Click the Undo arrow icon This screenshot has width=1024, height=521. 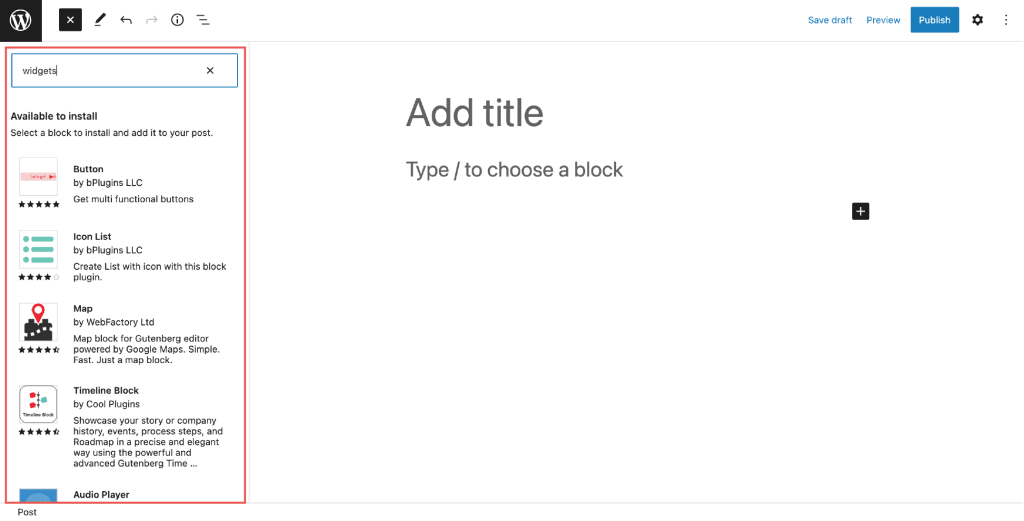(x=126, y=20)
